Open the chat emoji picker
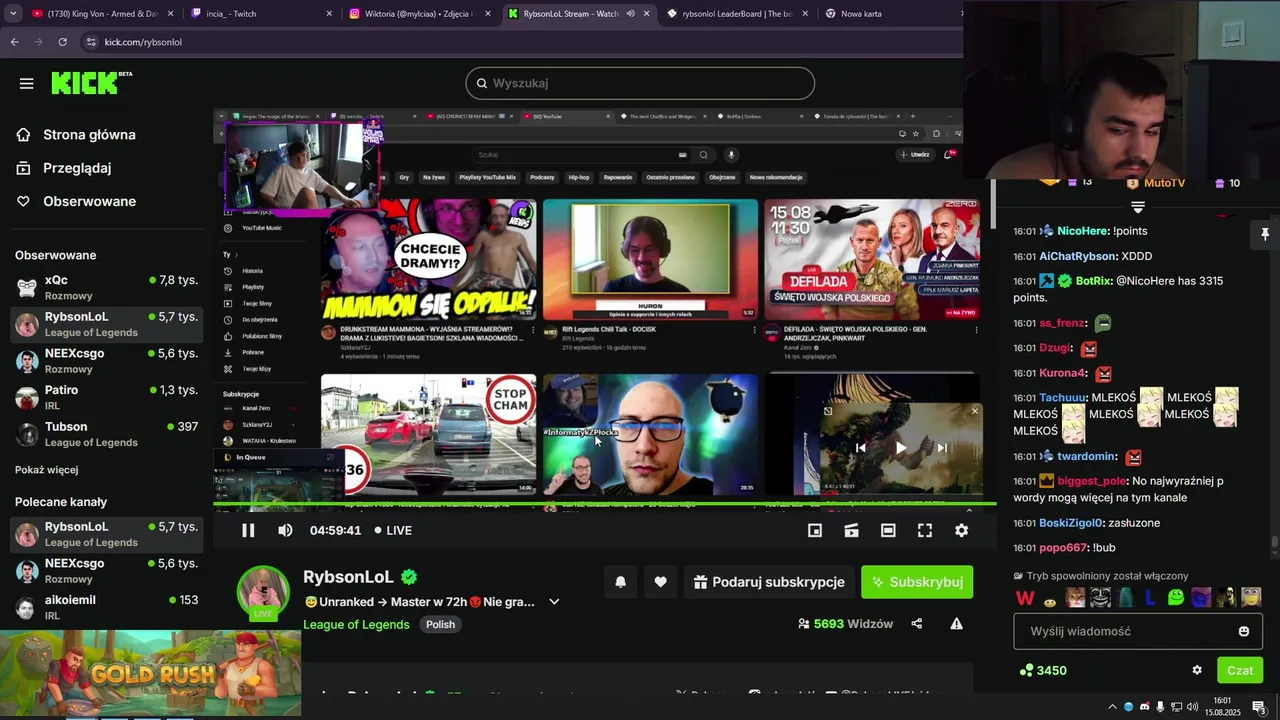 (1244, 631)
